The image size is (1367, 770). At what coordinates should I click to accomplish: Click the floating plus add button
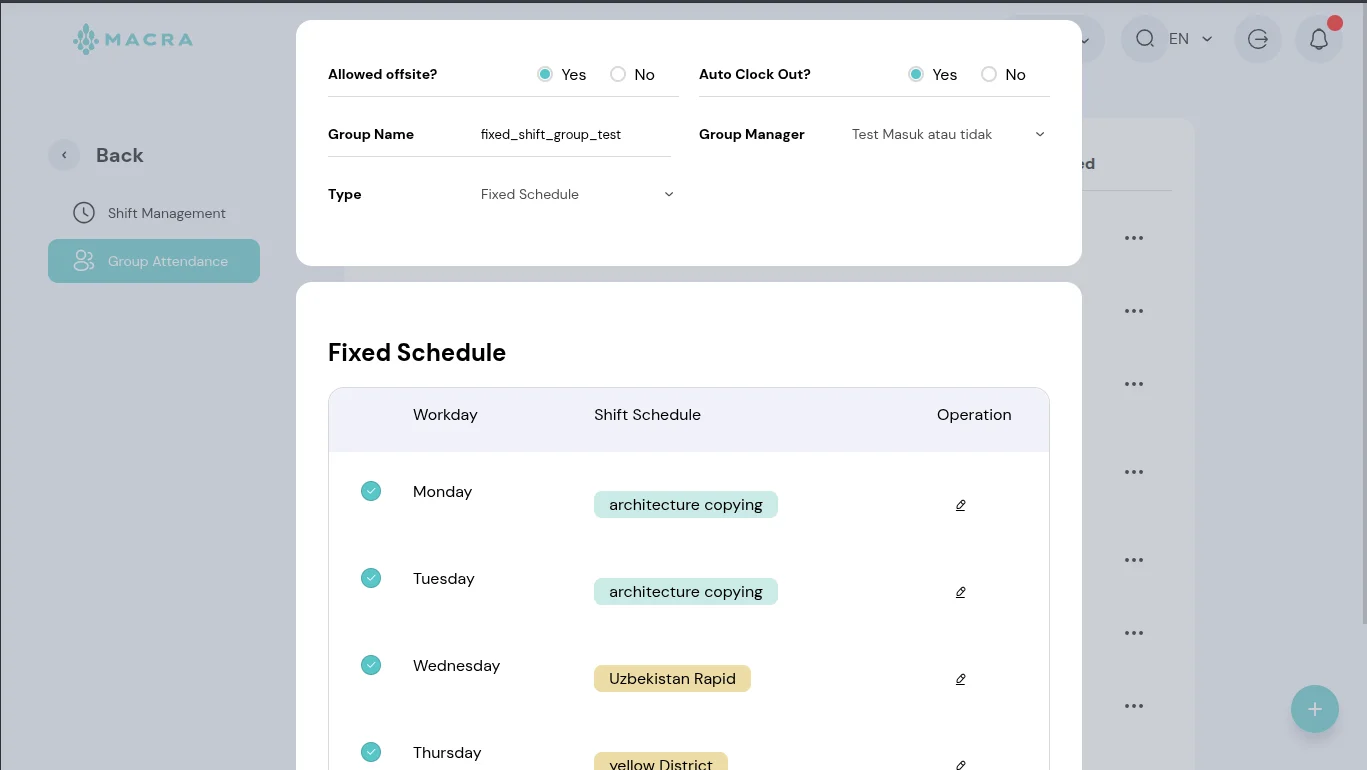[1314, 709]
